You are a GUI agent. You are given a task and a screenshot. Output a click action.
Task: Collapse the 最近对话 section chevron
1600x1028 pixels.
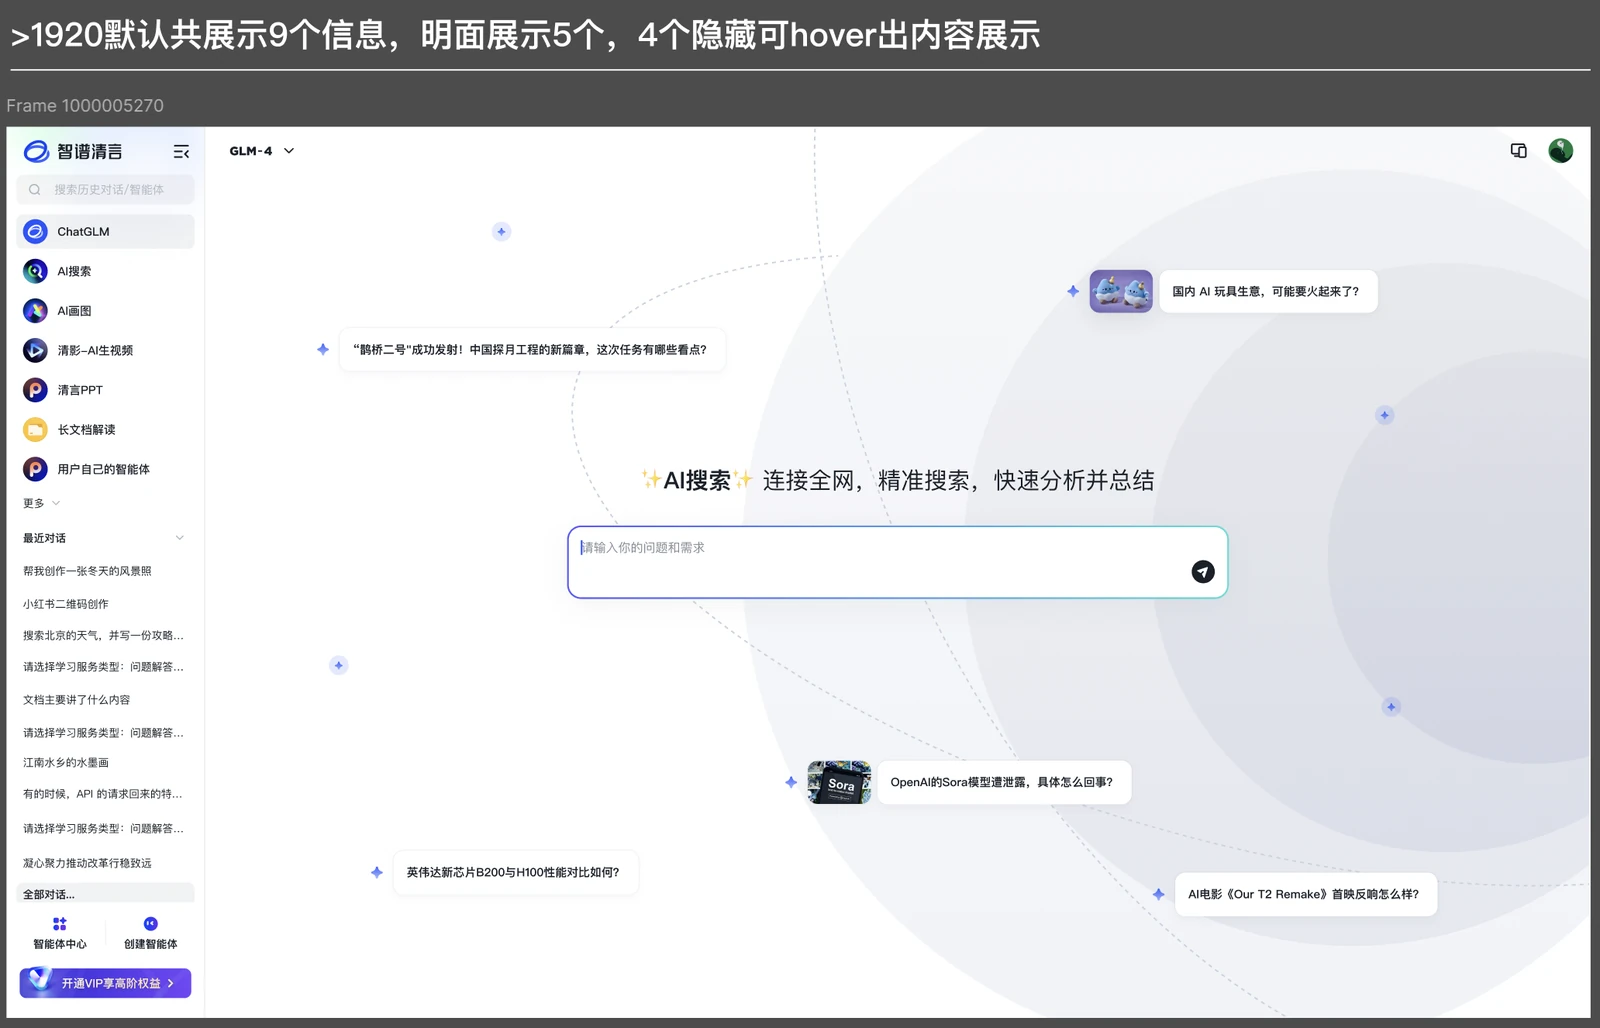[x=180, y=538]
